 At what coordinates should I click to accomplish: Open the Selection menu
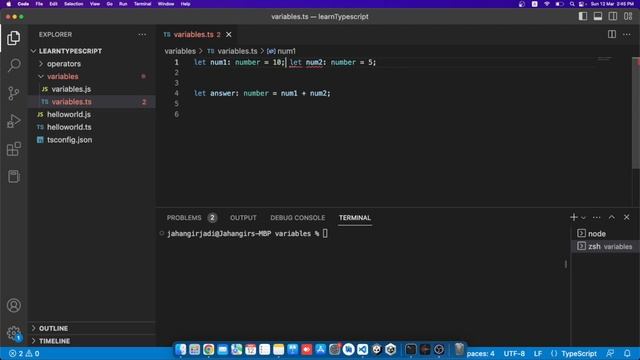click(x=73, y=4)
